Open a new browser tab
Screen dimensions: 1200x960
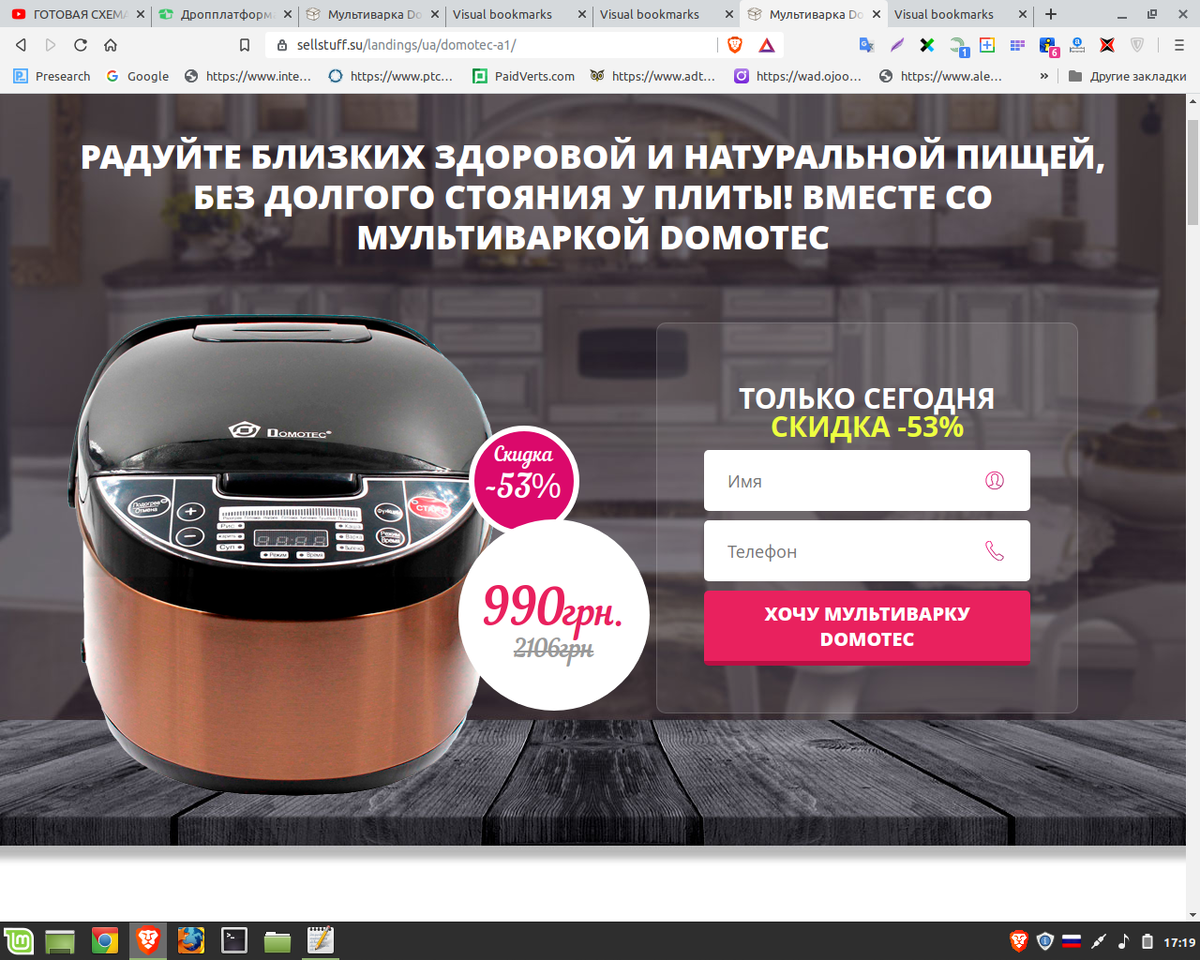click(1050, 14)
